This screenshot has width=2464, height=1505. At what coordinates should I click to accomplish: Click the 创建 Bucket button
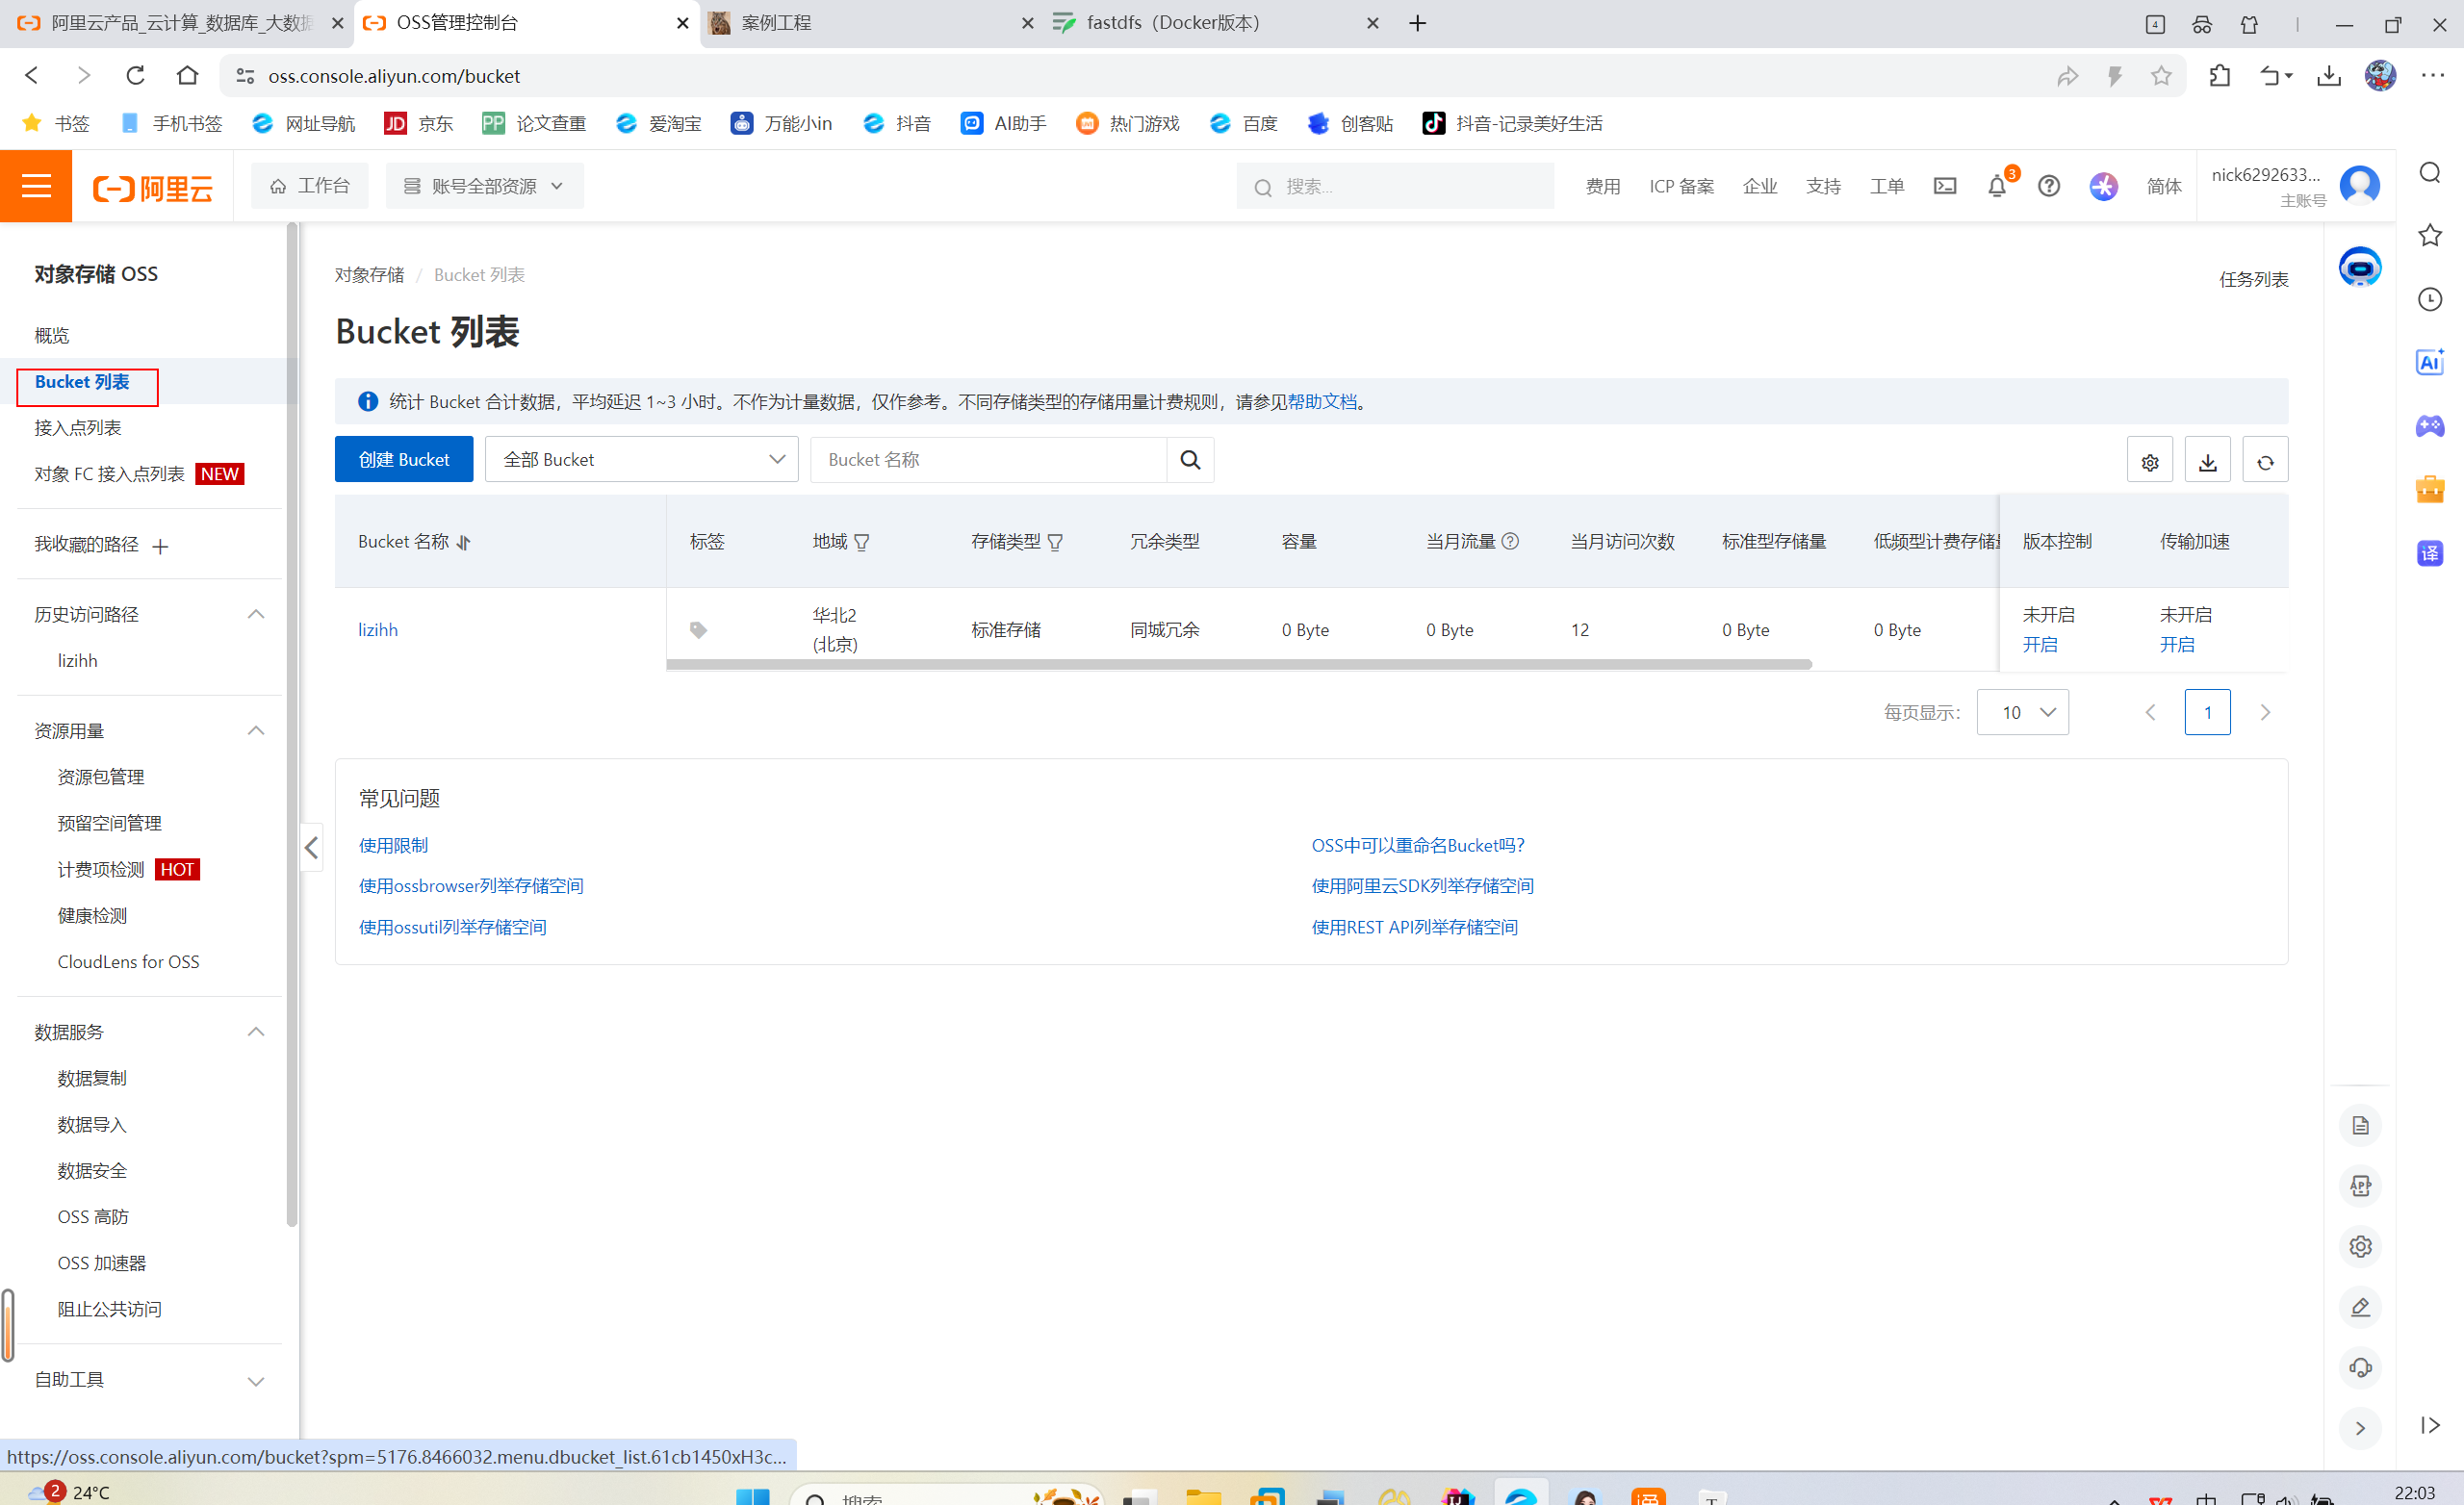click(x=403, y=460)
